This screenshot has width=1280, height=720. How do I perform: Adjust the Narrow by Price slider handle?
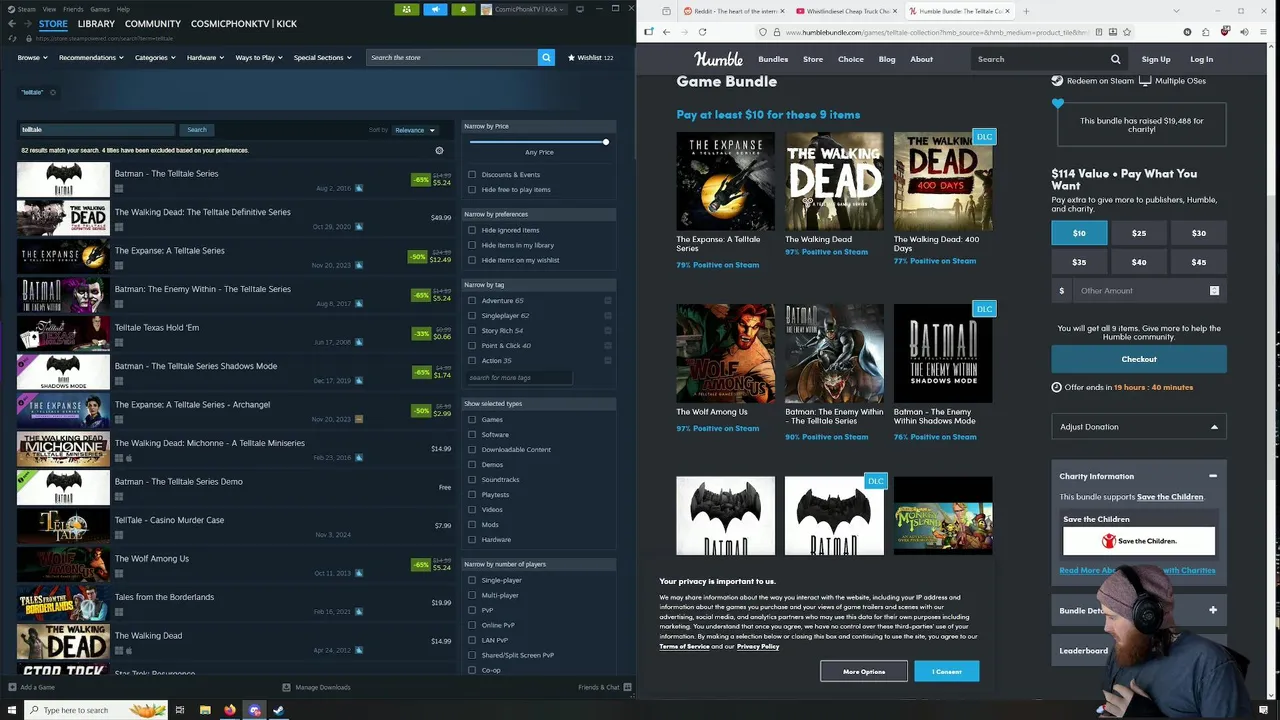[605, 142]
